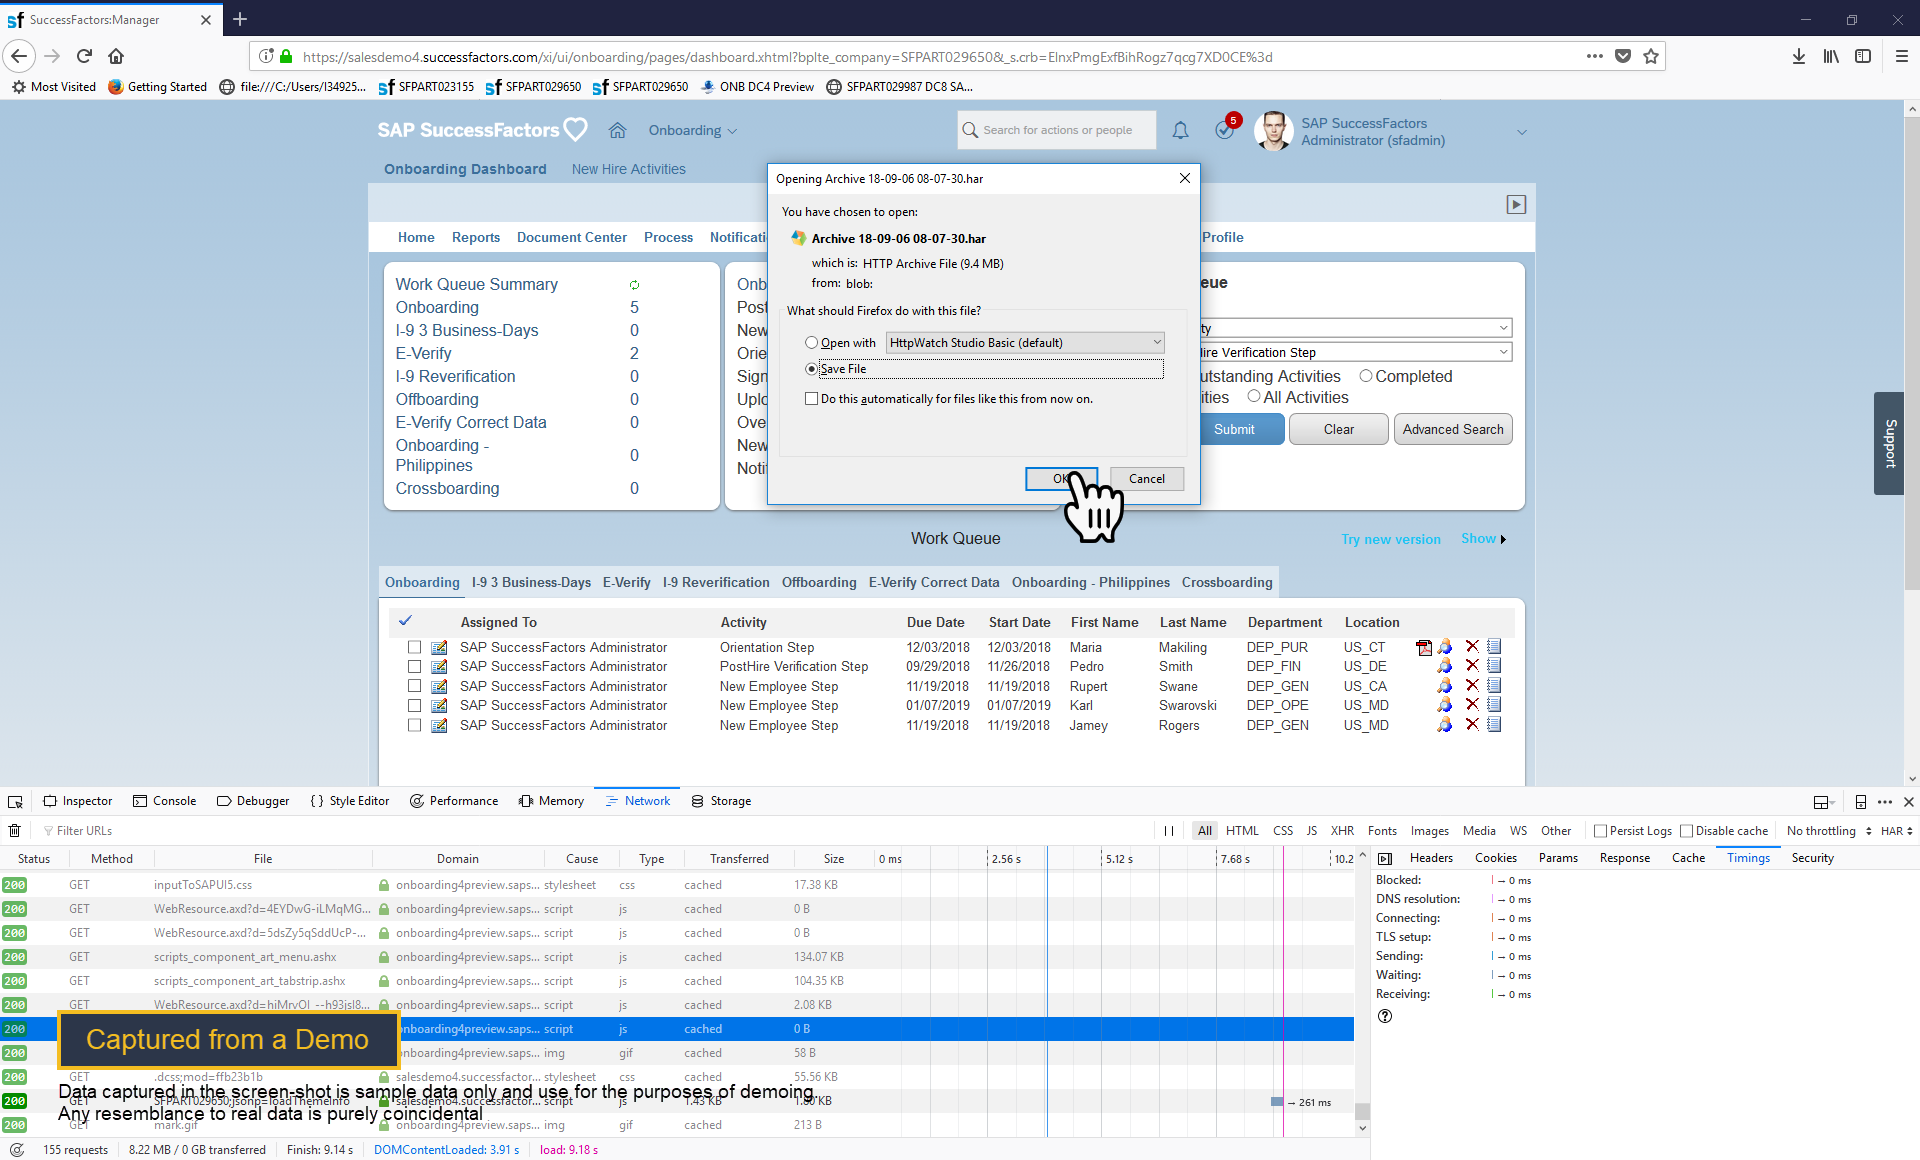Image resolution: width=1920 pixels, height=1160 pixels.
Task: Open the Headers tab in request details
Action: [x=1431, y=858]
